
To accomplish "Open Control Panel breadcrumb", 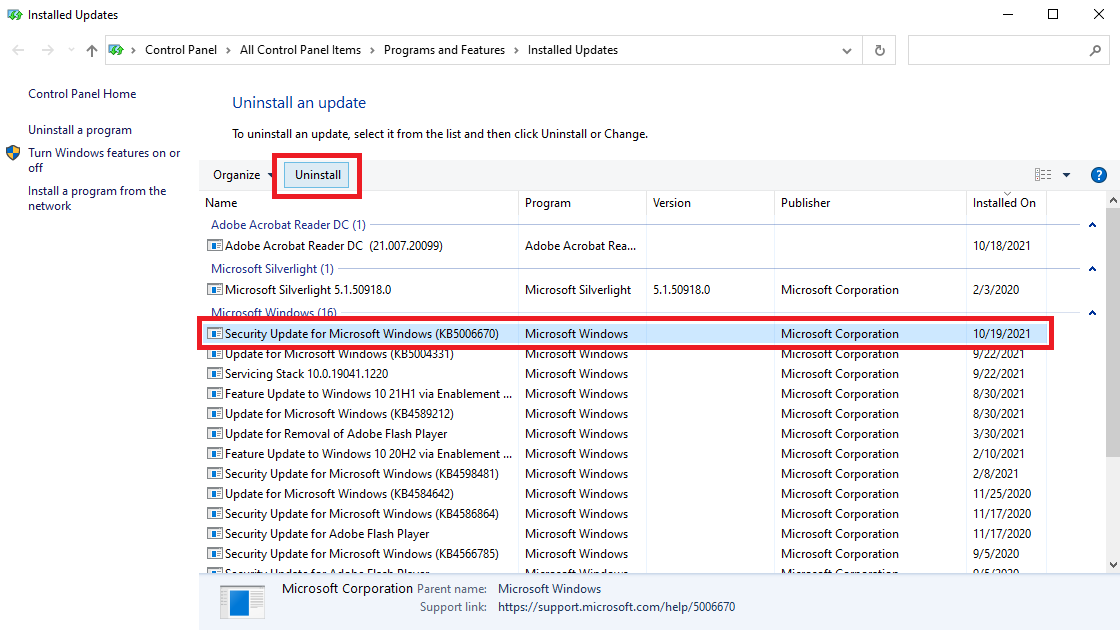I will (x=181, y=50).
